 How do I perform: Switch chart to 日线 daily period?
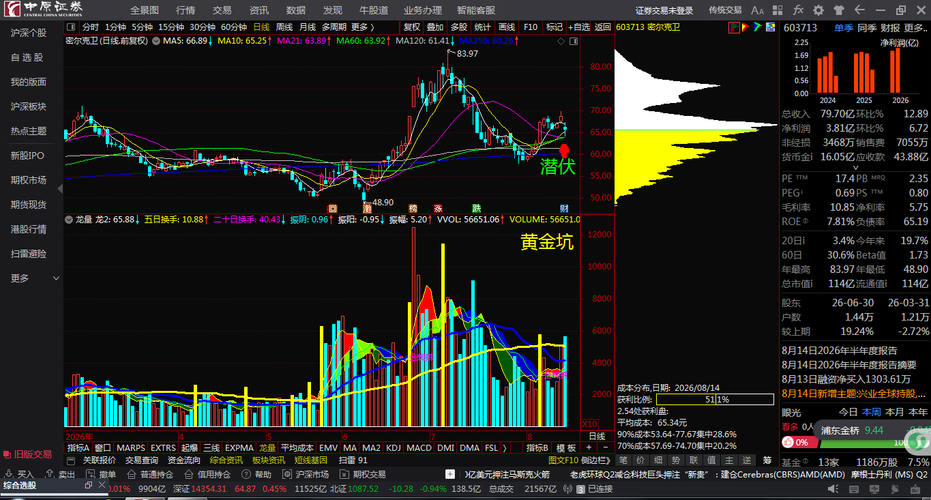(261, 27)
